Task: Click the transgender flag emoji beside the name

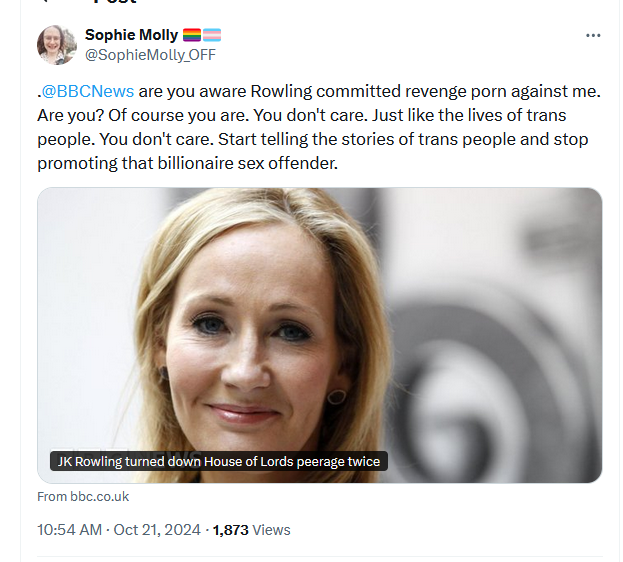Action: [212, 36]
